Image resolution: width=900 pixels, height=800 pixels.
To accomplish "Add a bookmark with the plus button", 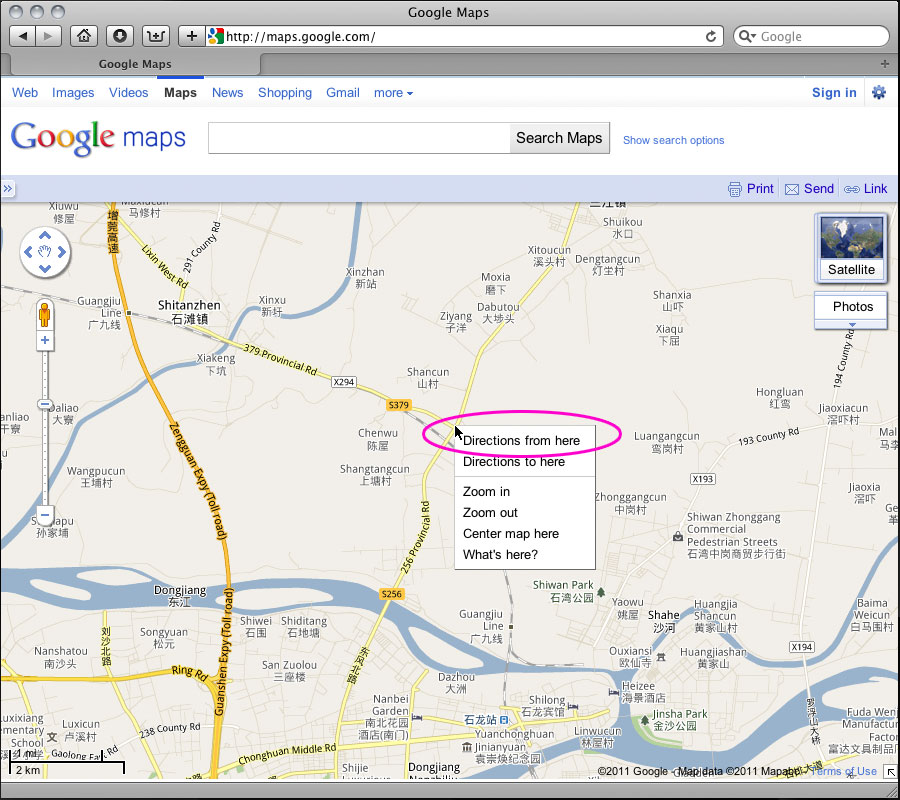I will pyautogui.click(x=192, y=36).
